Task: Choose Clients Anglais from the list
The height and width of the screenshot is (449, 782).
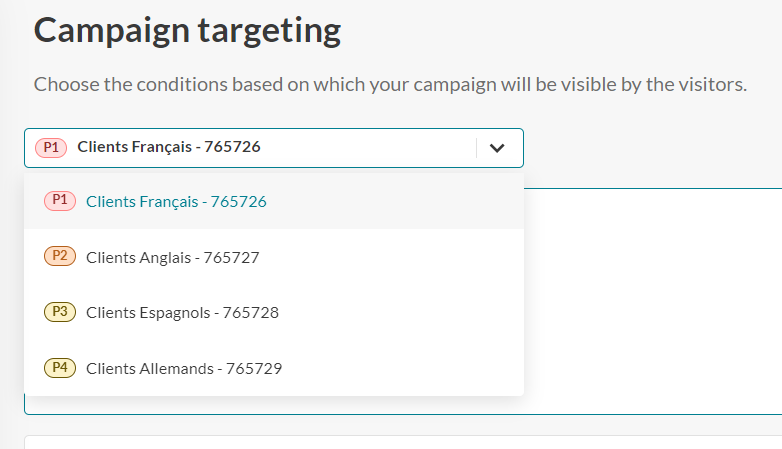Action: (x=274, y=257)
